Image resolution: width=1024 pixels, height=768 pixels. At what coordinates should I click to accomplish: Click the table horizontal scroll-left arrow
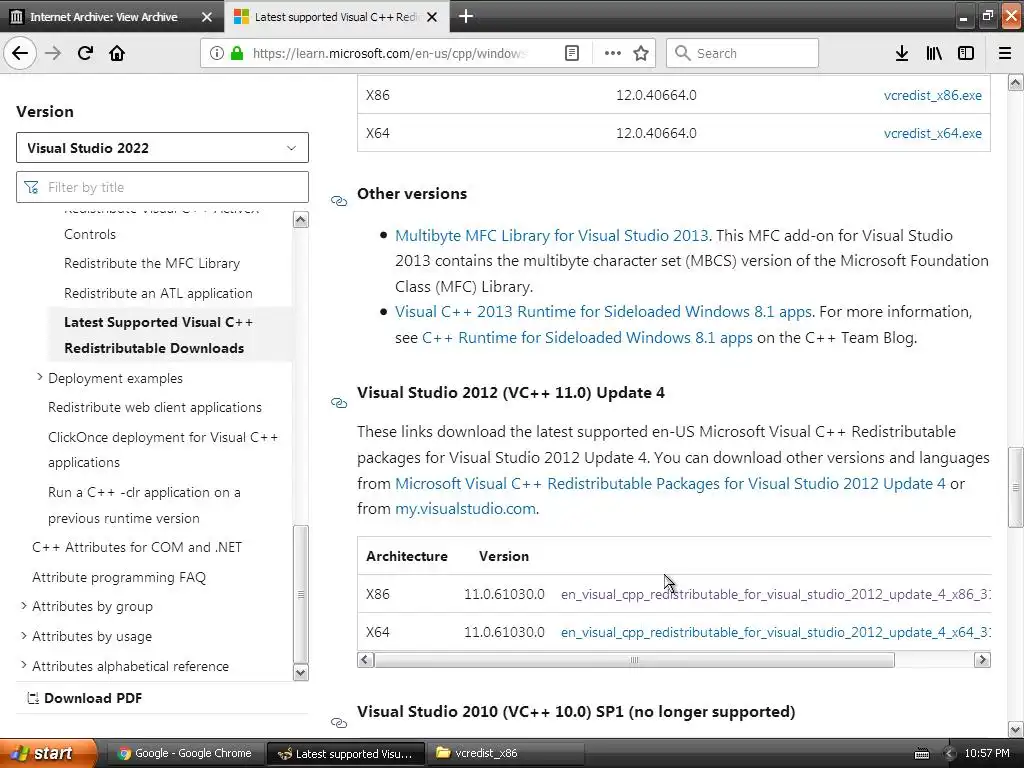coord(366,660)
